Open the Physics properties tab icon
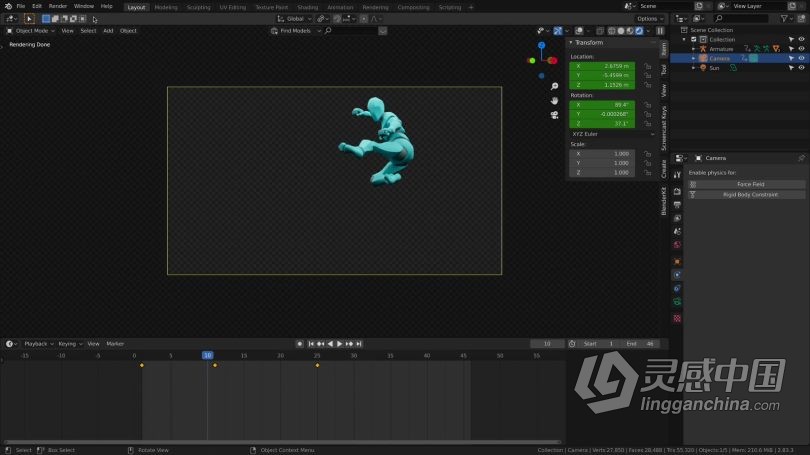Screen dimensions: 810x455 [x=677, y=275]
